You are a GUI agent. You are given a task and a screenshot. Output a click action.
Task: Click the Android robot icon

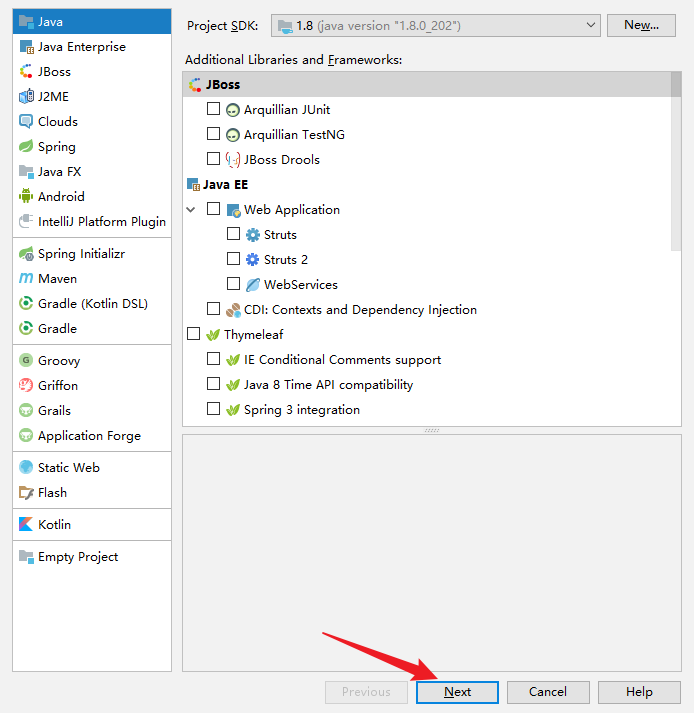[26, 196]
